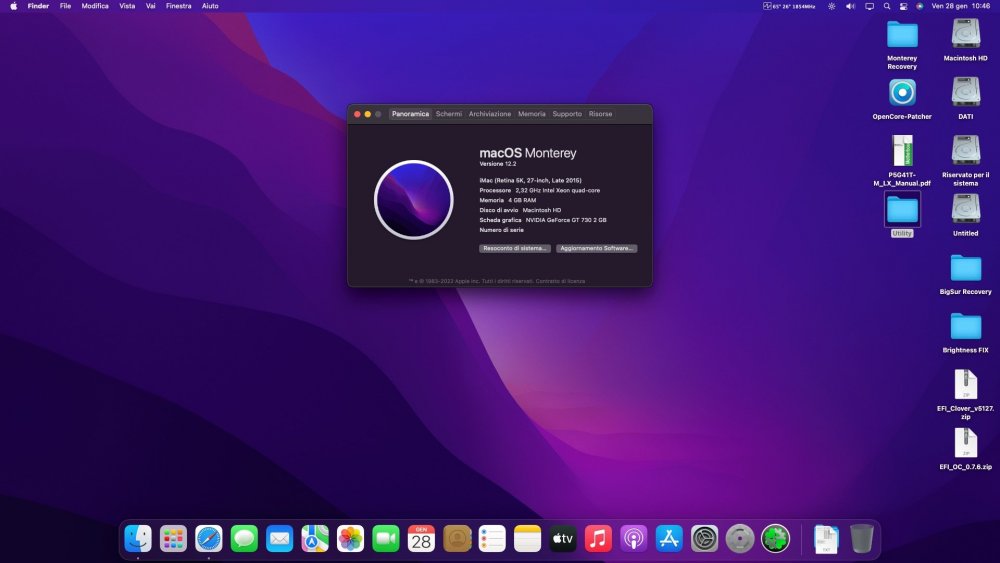Open Messages app in the Dock
The image size is (1000, 563).
click(244, 539)
